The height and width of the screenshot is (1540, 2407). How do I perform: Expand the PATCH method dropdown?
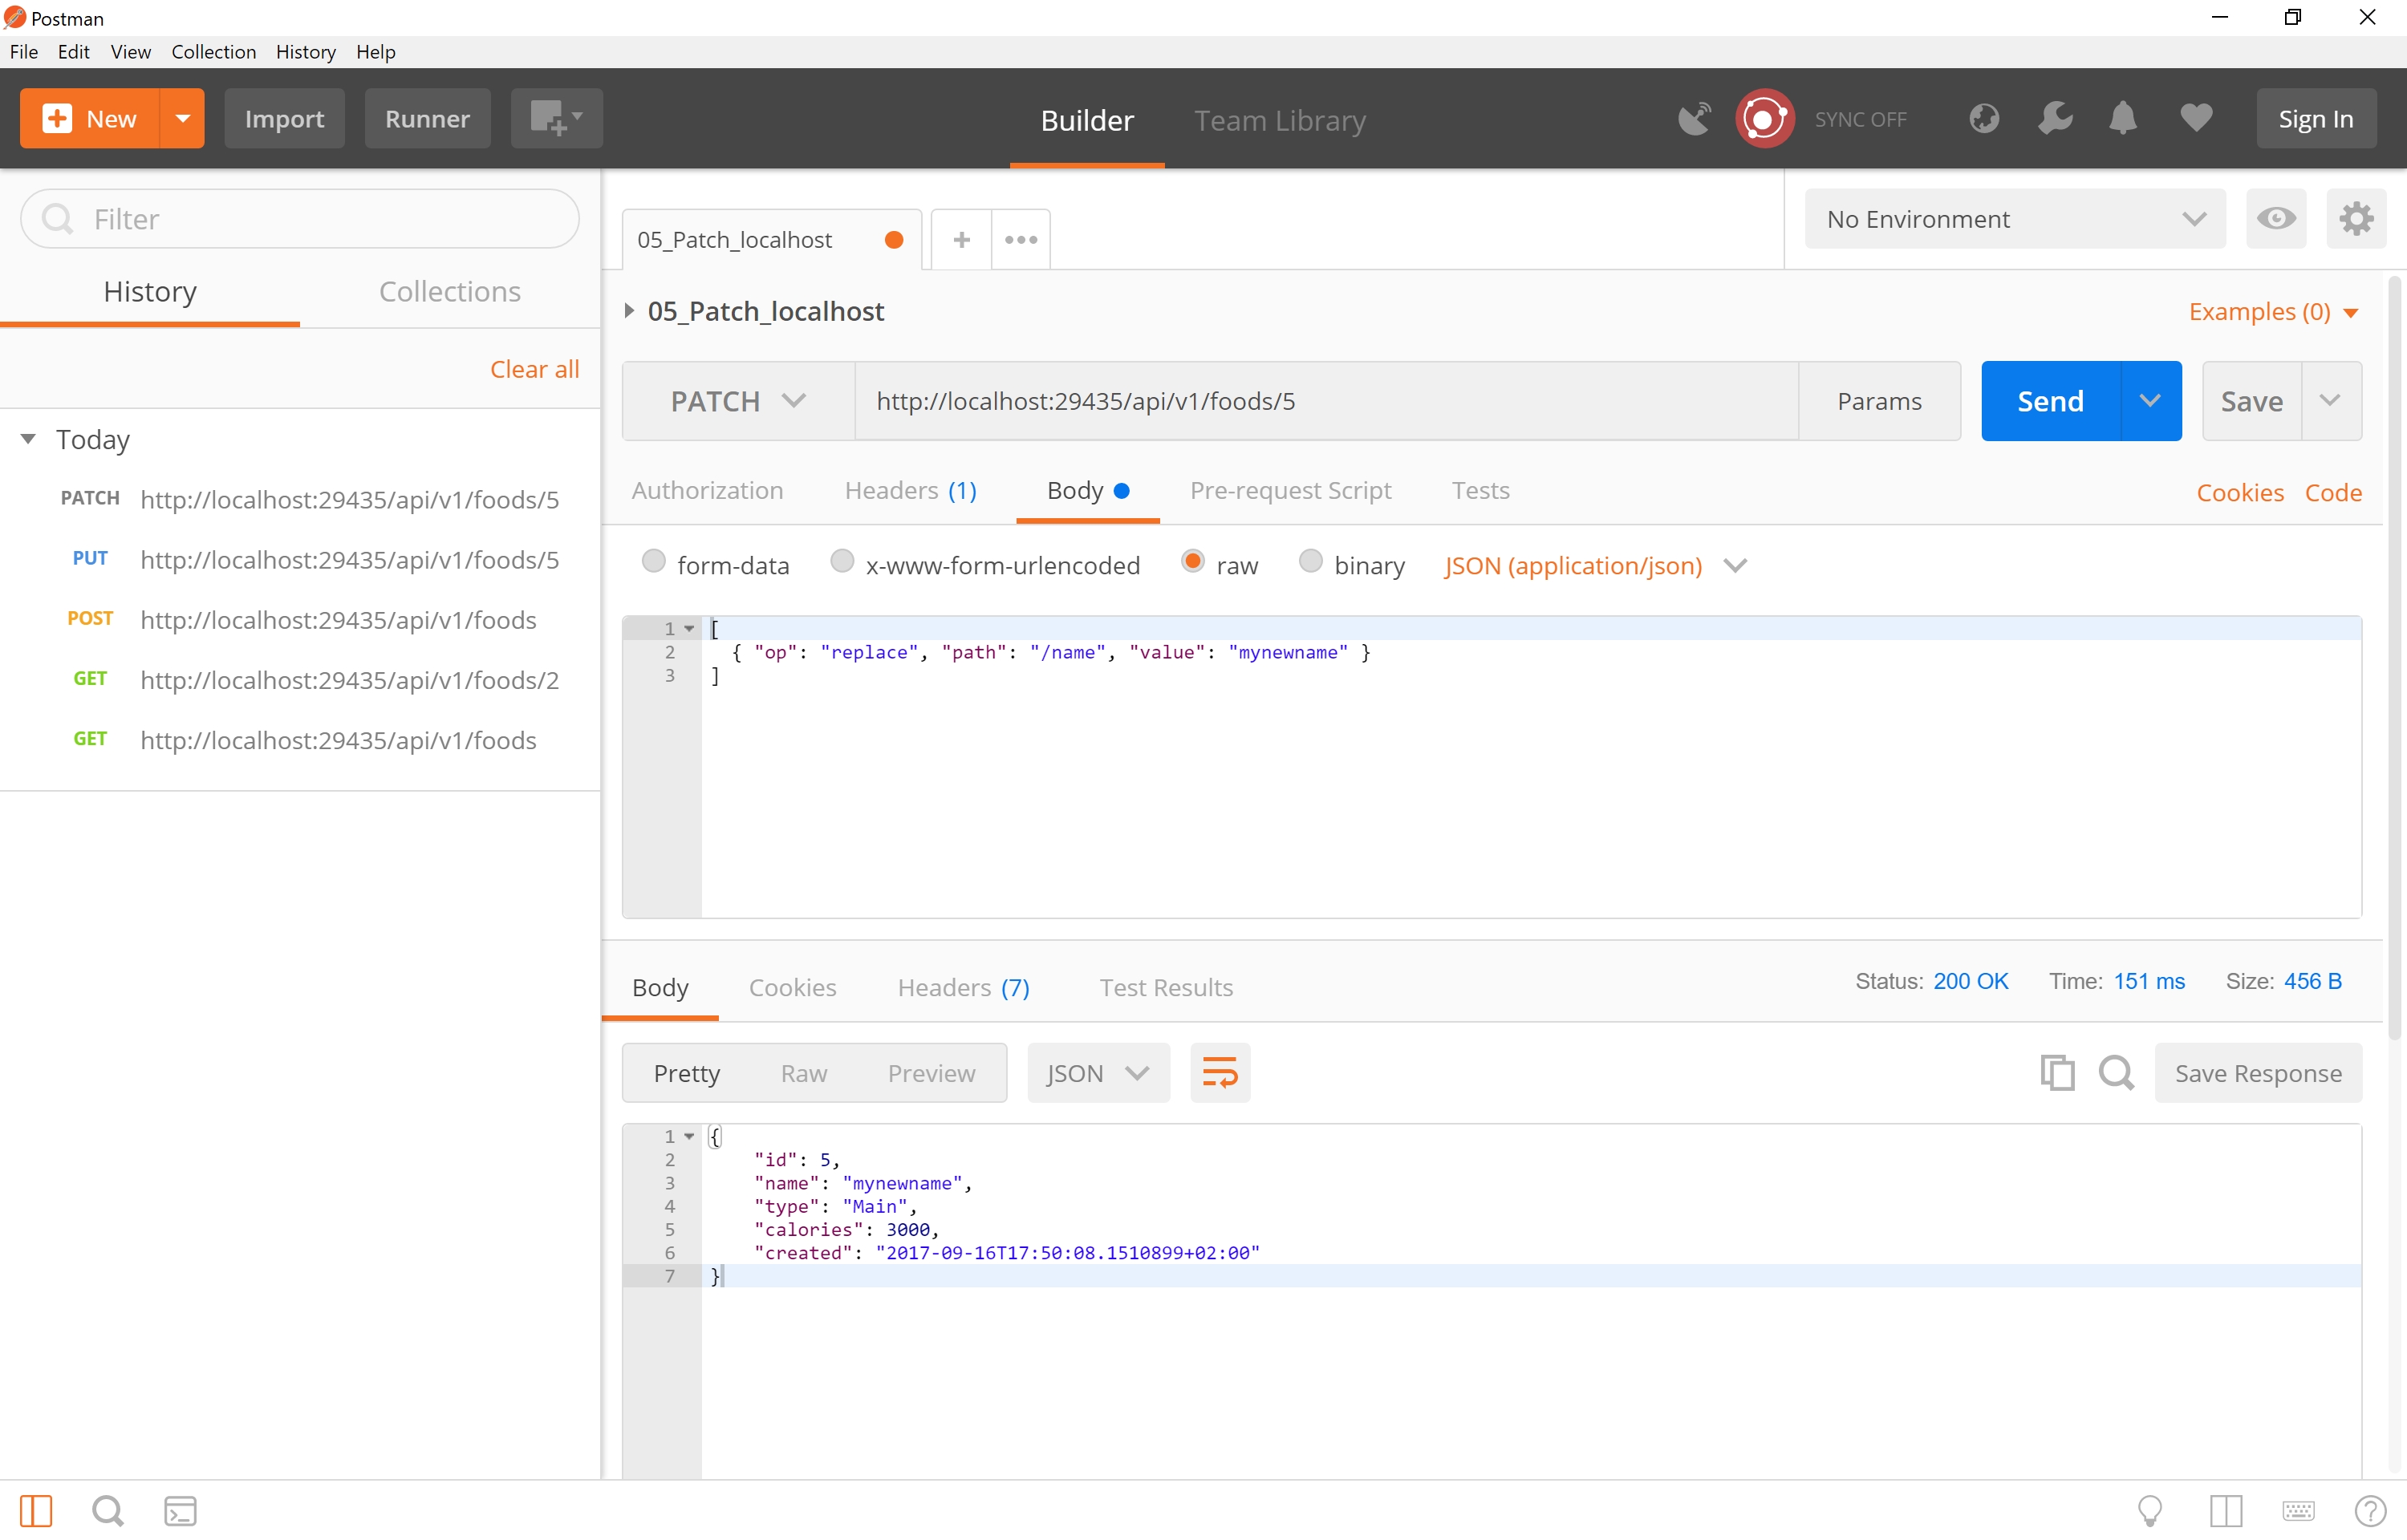795,400
